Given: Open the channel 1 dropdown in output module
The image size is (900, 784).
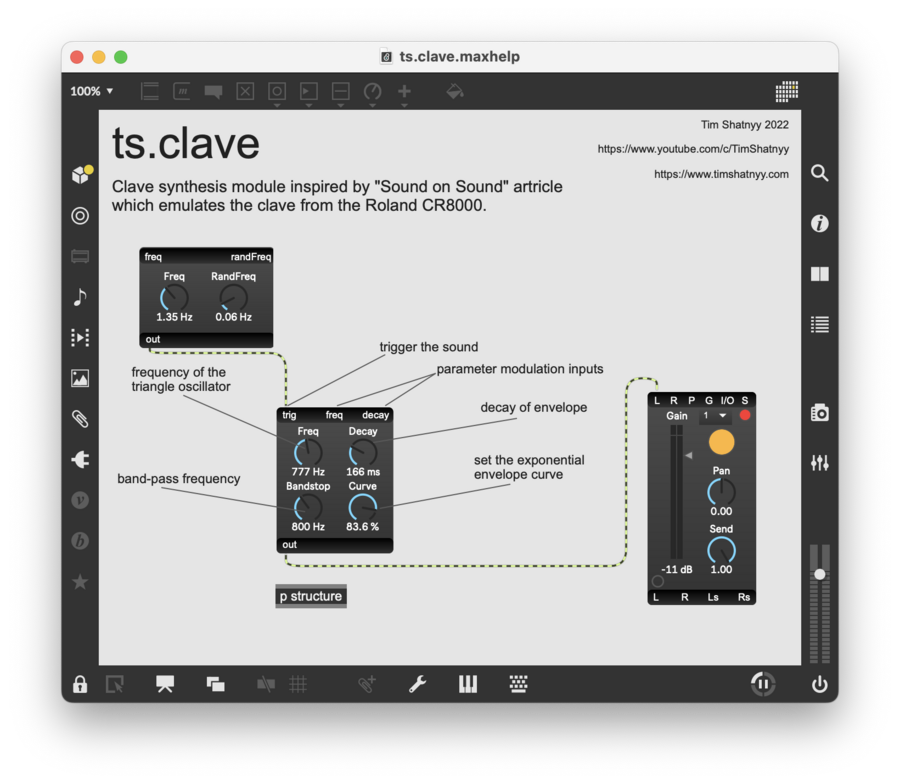Looking at the screenshot, I should click(715, 416).
